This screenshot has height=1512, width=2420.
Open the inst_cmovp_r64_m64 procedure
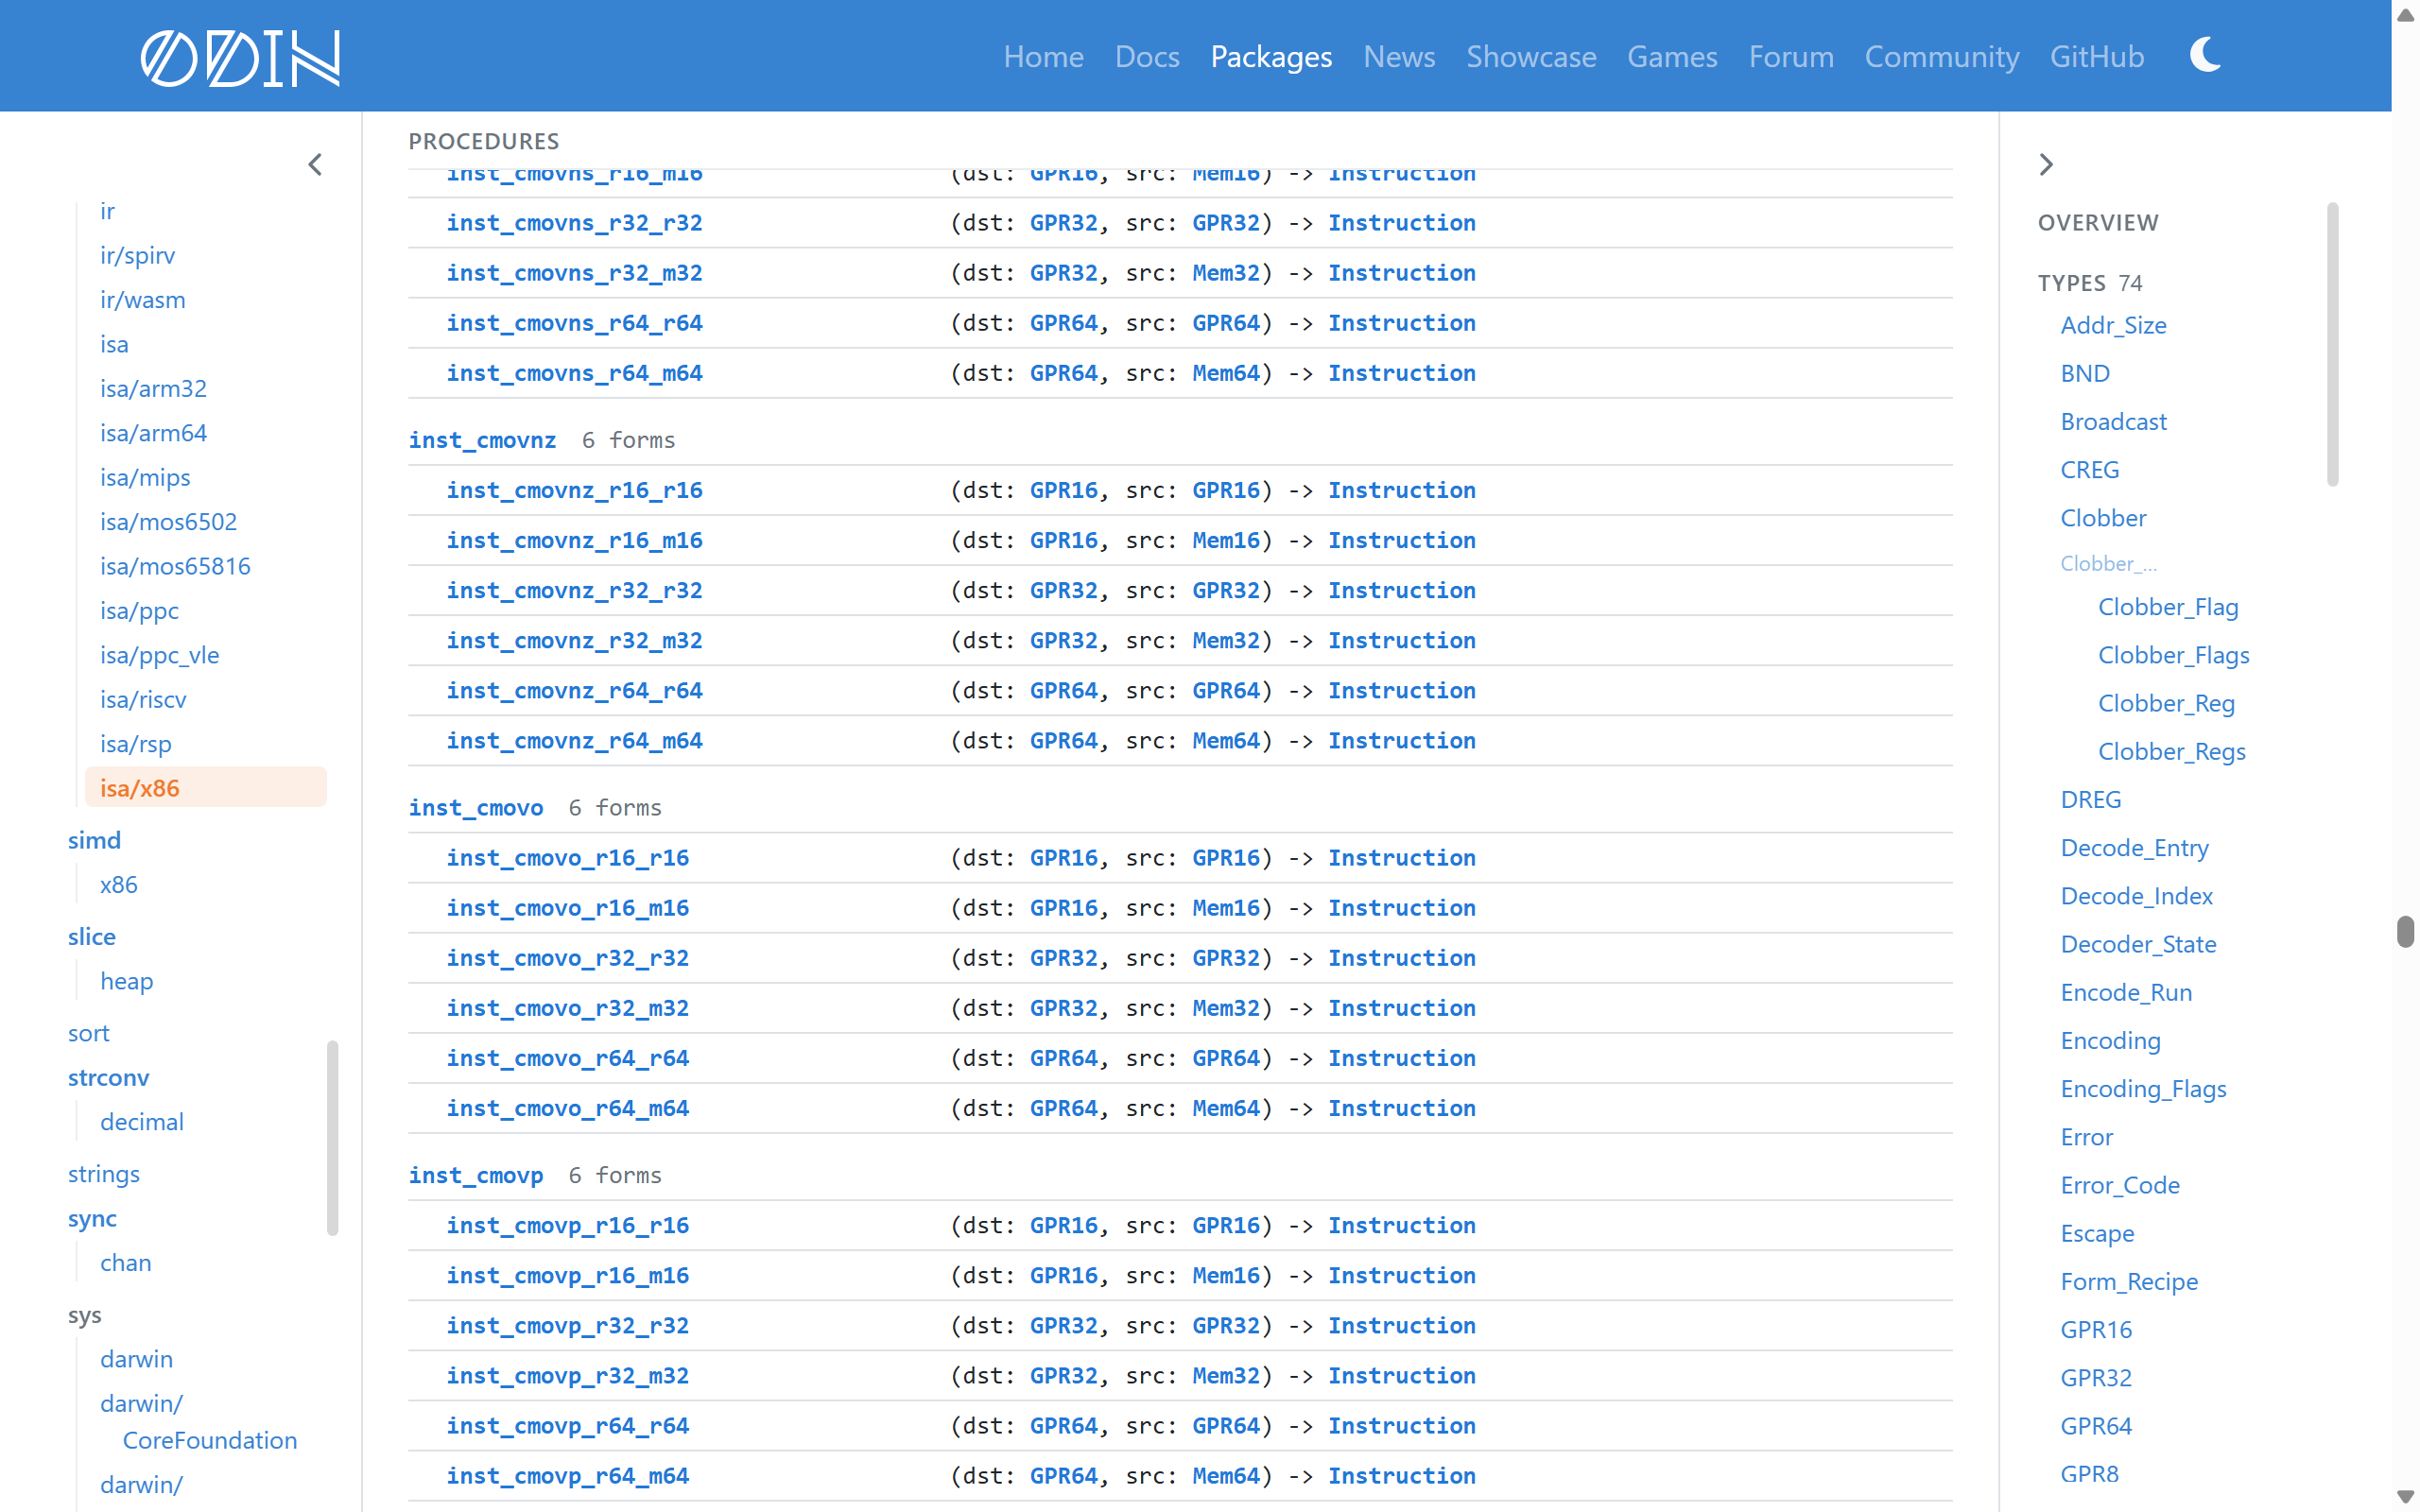567,1476
